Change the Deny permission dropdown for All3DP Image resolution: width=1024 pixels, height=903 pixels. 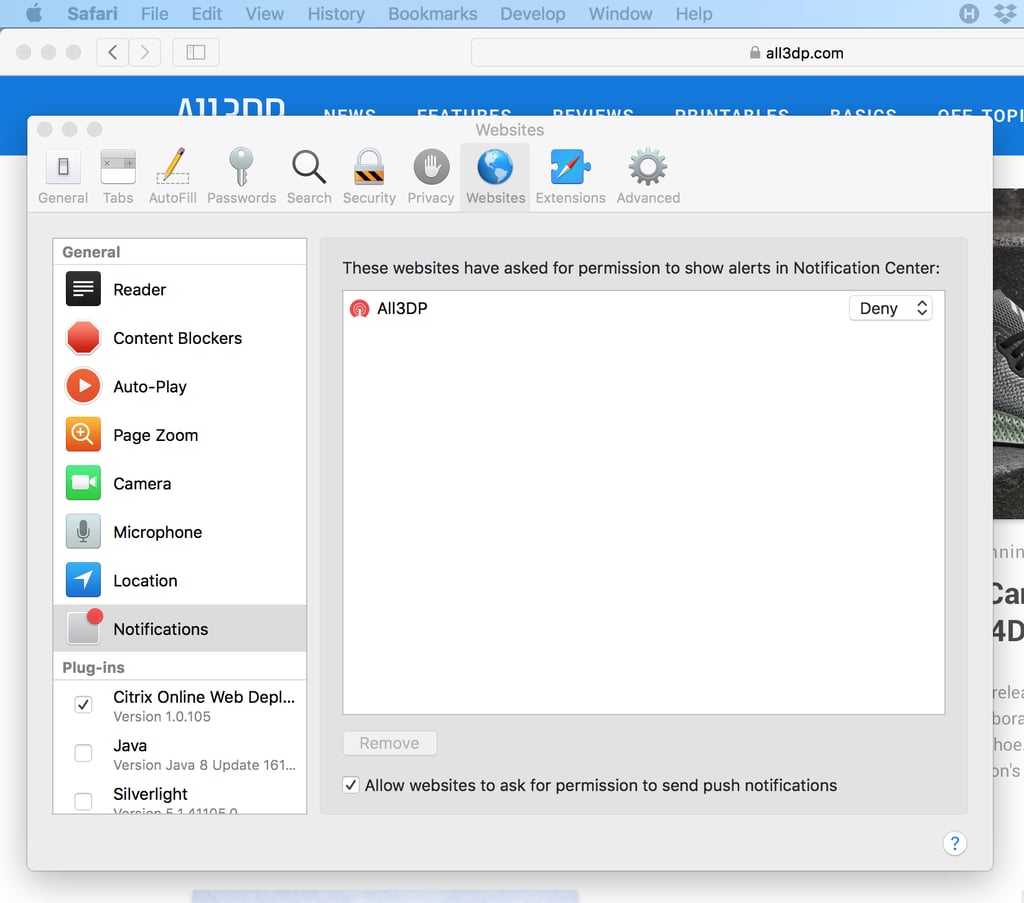tap(889, 308)
